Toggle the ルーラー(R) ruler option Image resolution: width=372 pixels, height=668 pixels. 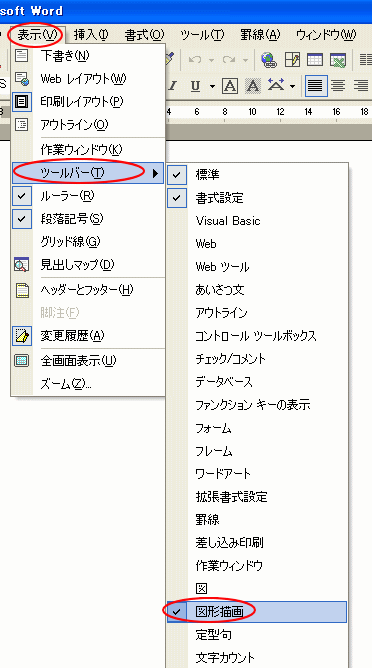coord(87,196)
